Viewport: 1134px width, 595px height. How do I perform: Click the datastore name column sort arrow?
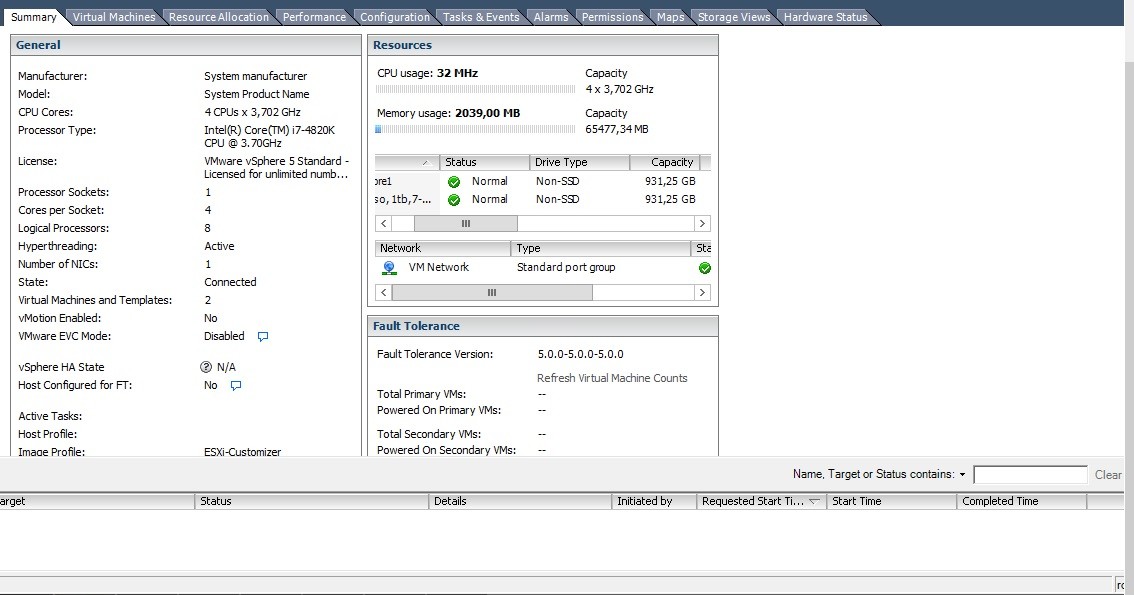tap(427, 163)
